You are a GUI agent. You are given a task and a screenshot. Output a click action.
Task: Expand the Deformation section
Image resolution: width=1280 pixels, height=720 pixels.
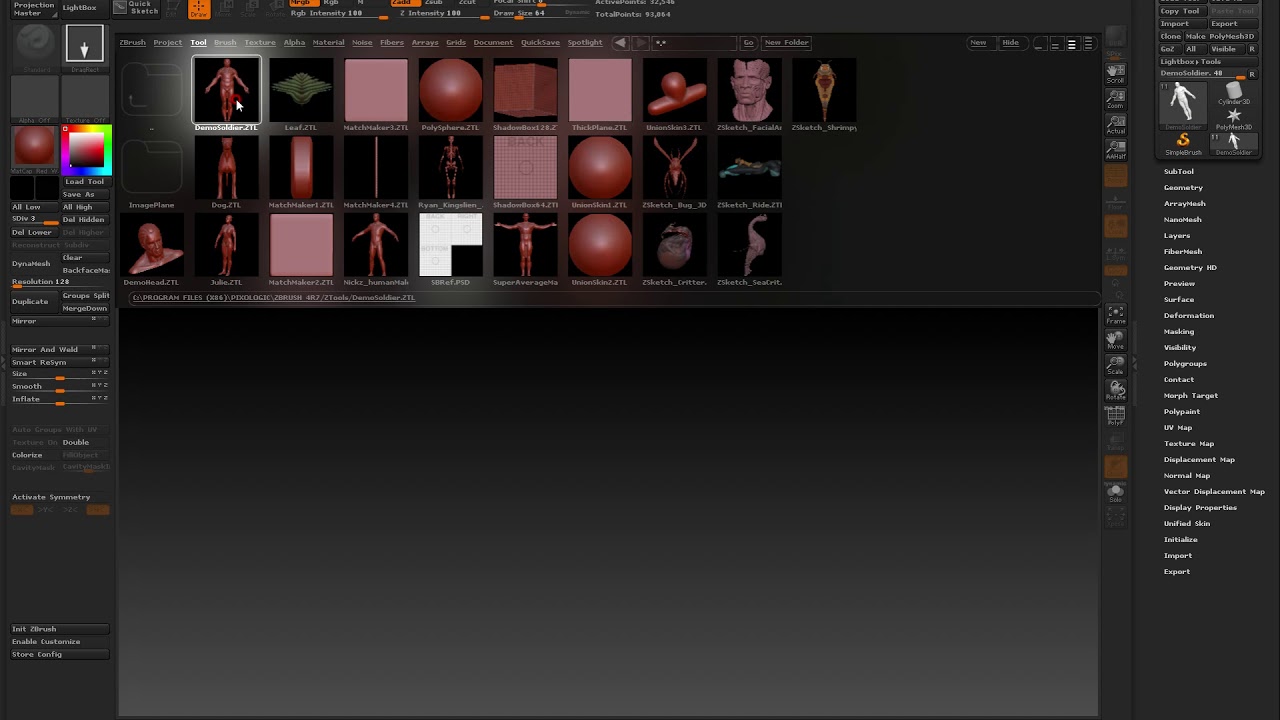[1188, 315]
